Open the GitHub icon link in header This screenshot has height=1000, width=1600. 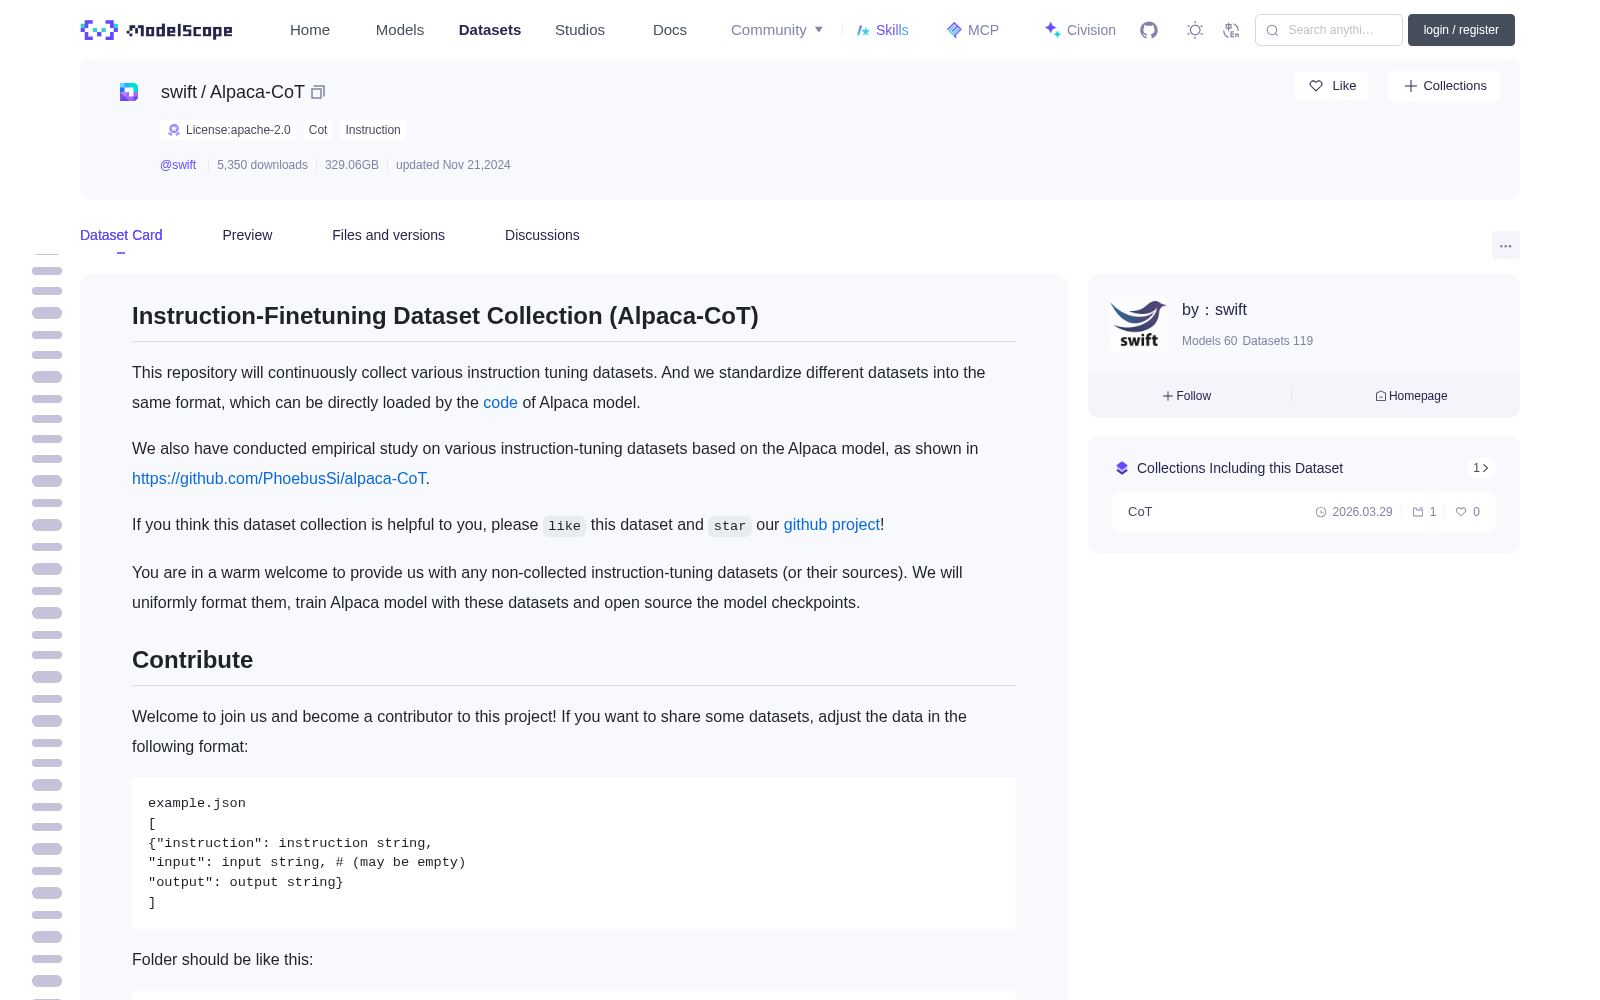[x=1149, y=30]
